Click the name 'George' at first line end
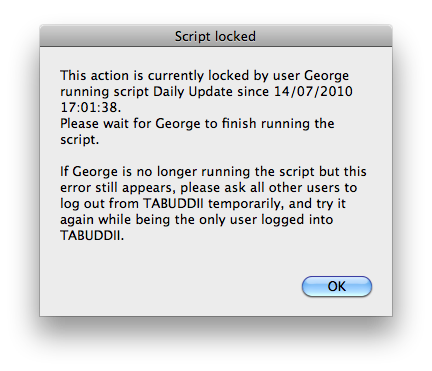This screenshot has height=371, width=432. 326,76
